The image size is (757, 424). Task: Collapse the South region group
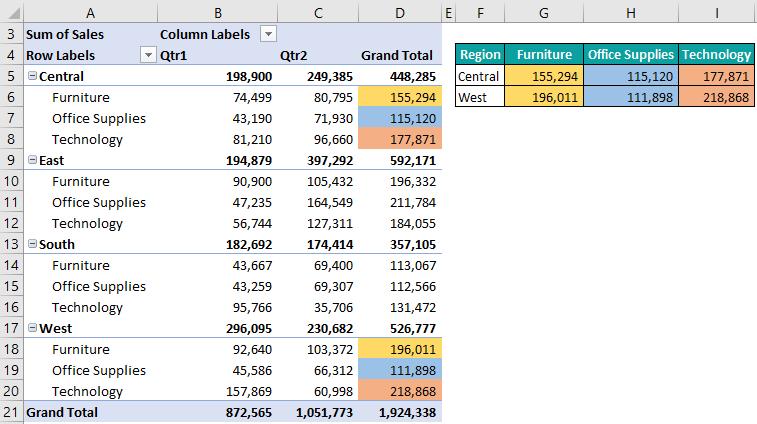pos(32,244)
